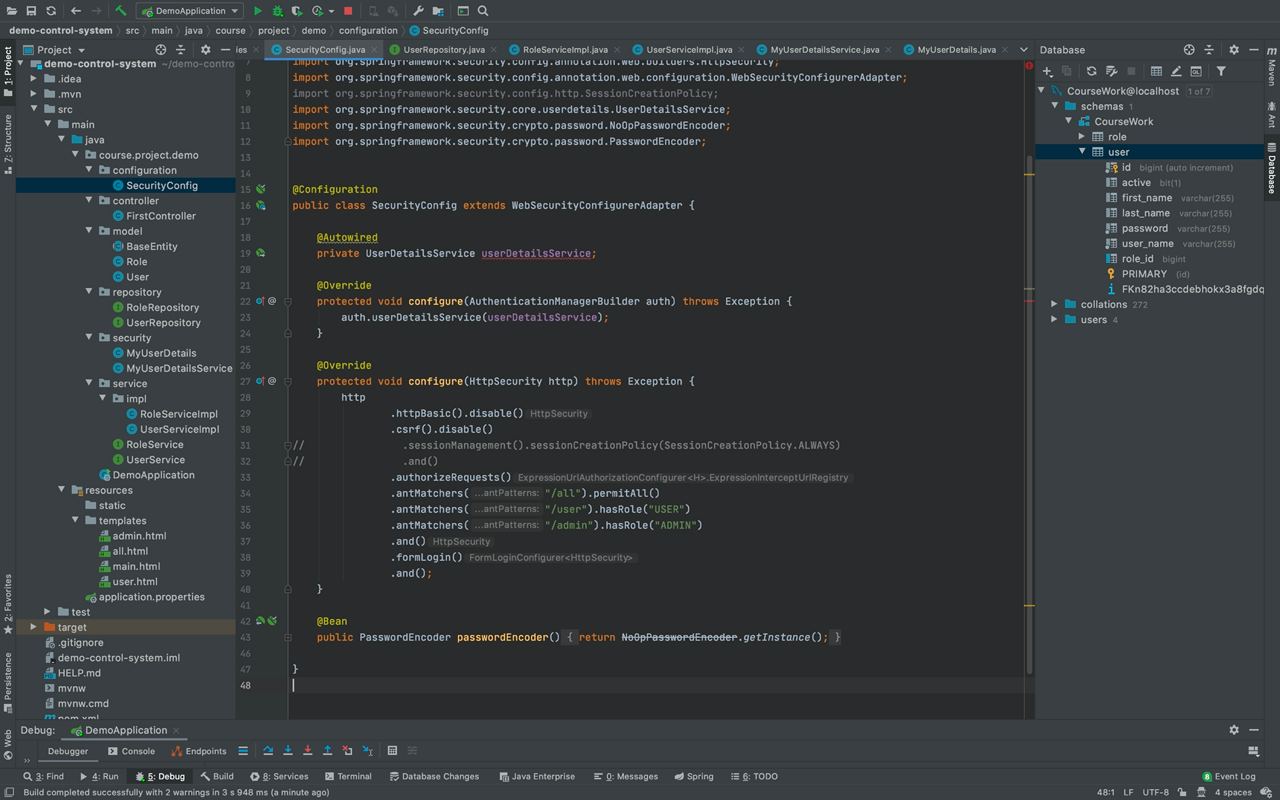This screenshot has height=800, width=1280.
Task: Show hidden editor tabs dropdown arrow
Action: tap(1022, 49)
